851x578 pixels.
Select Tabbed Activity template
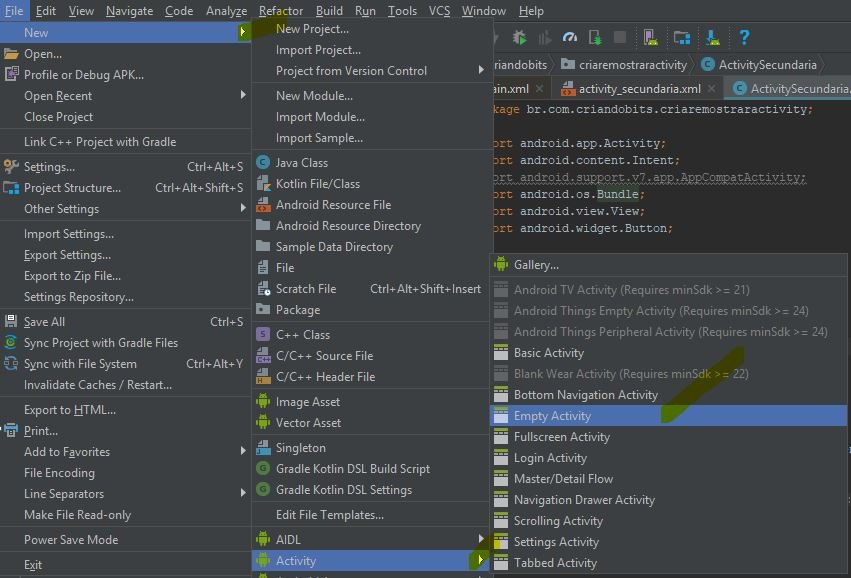pos(669,563)
